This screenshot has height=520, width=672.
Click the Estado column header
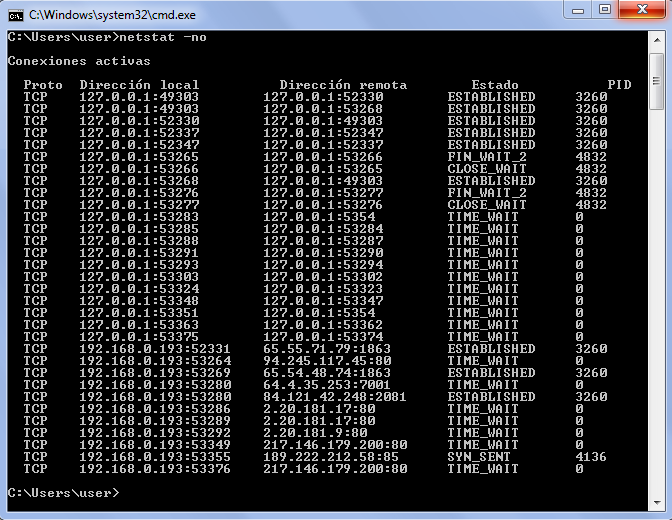pyautogui.click(x=495, y=85)
